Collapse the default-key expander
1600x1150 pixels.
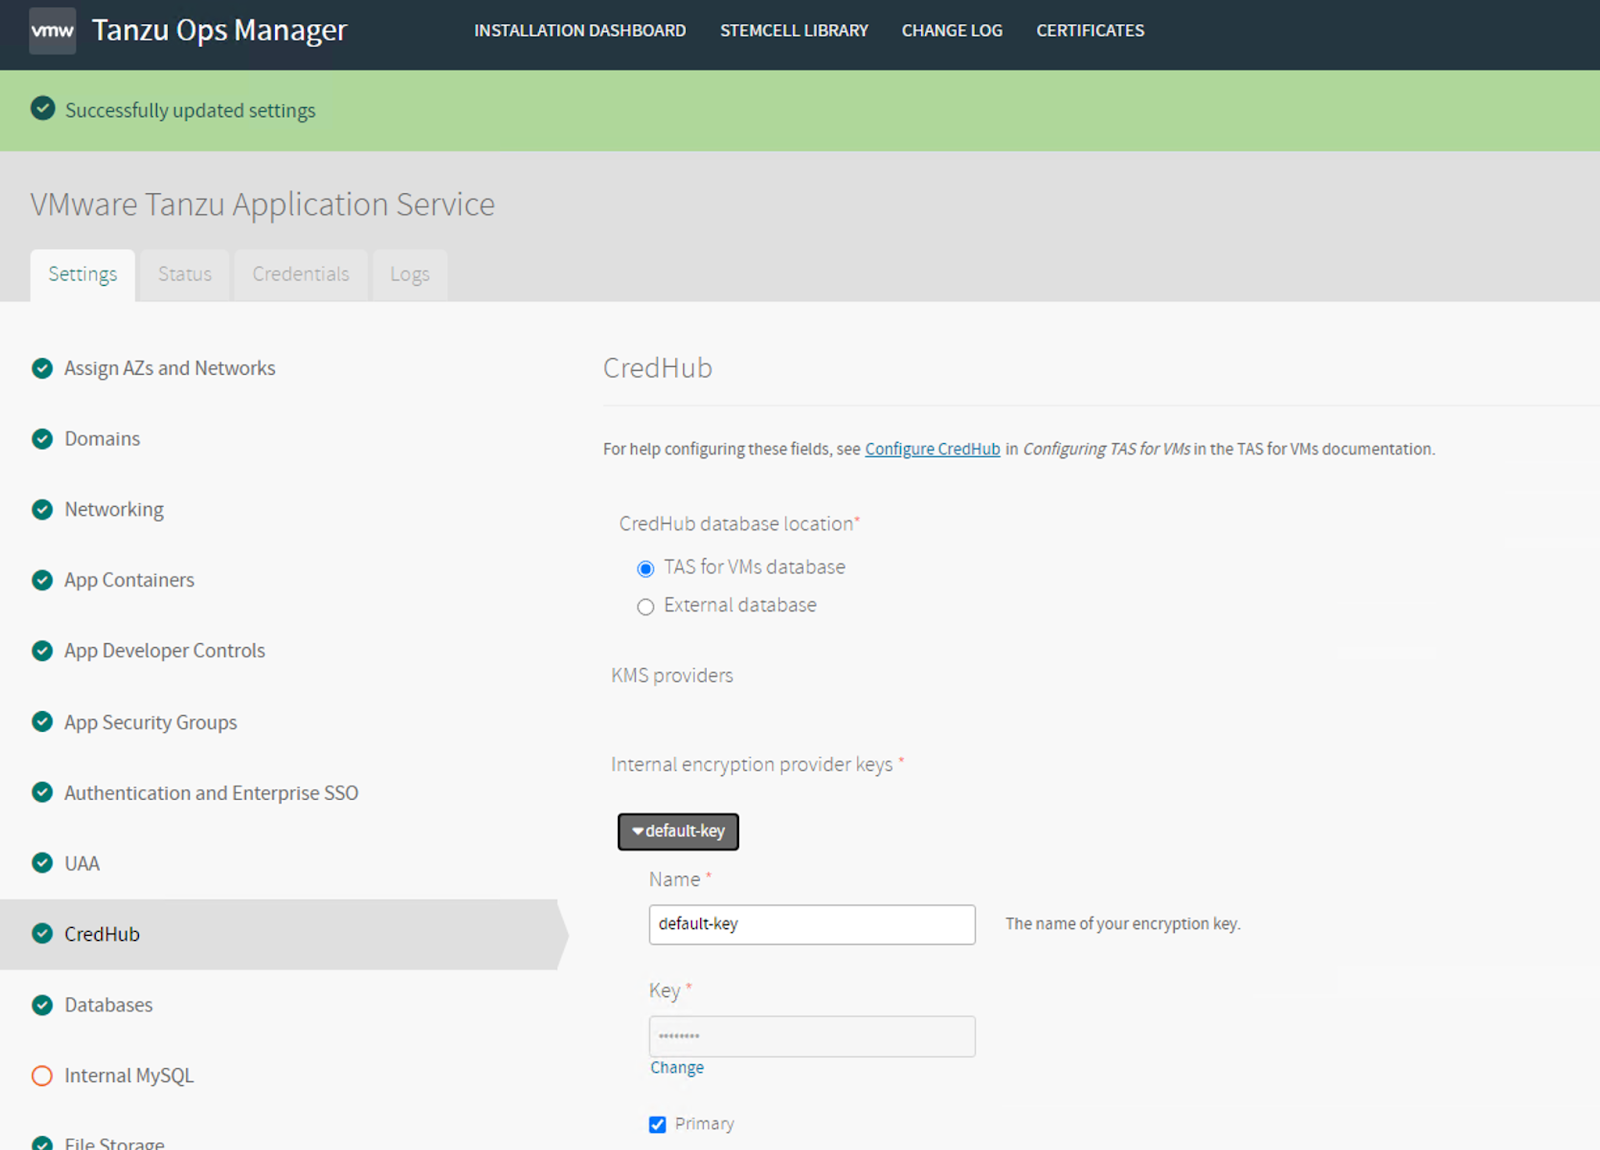(678, 831)
